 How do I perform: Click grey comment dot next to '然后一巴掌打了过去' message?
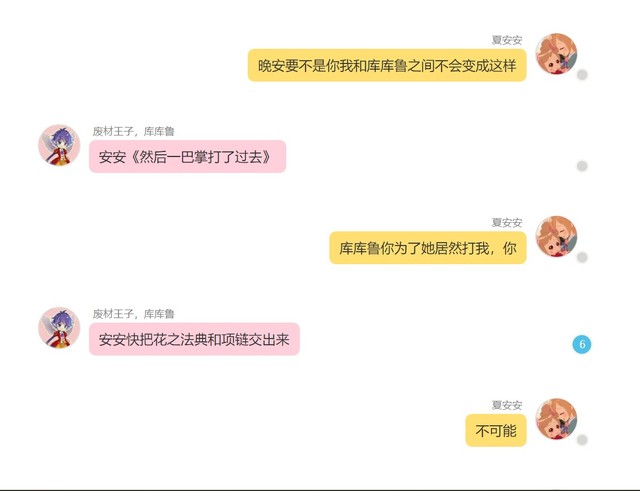click(582, 166)
